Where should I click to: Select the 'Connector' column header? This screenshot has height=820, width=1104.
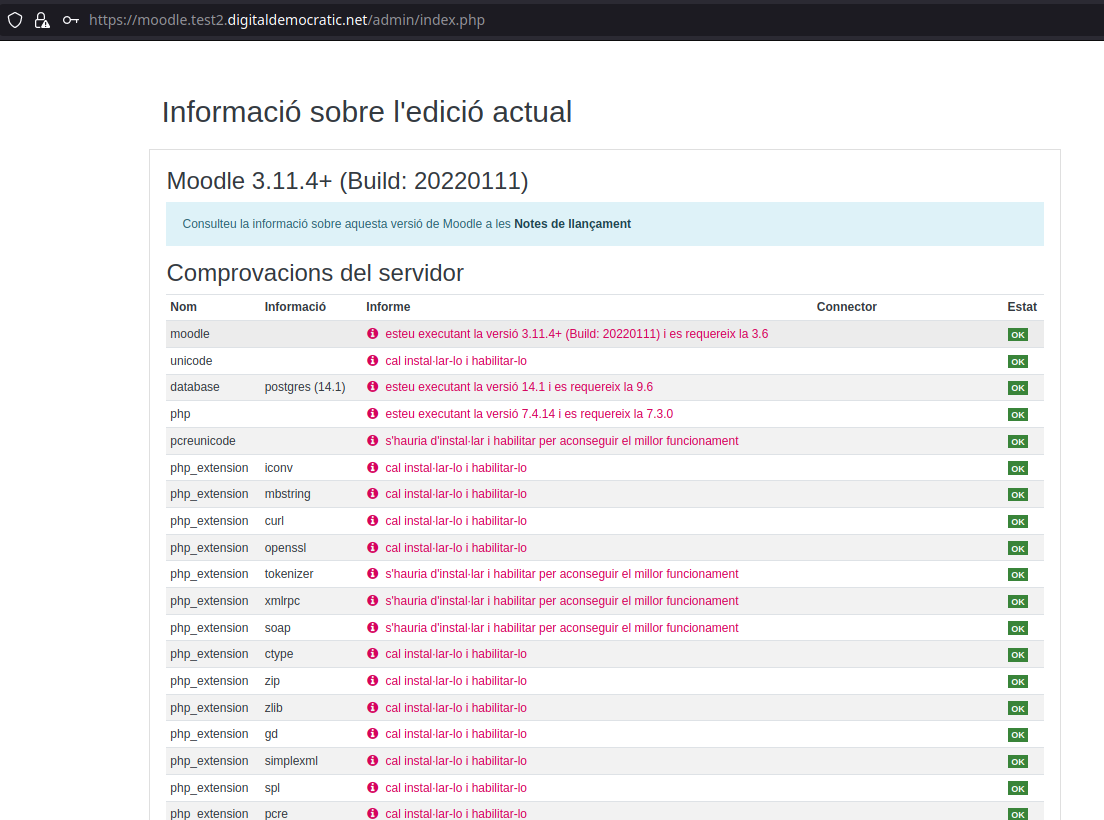pyautogui.click(x=846, y=307)
